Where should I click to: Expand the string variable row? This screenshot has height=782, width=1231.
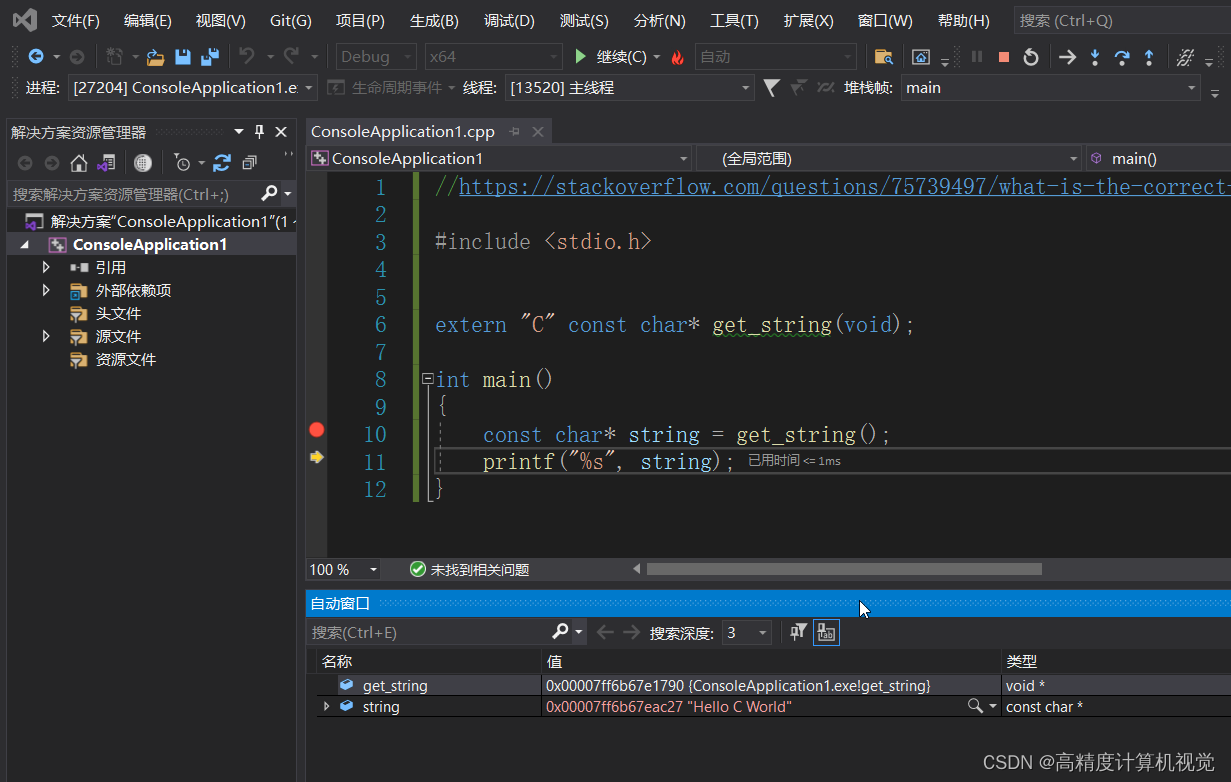pyautogui.click(x=326, y=706)
